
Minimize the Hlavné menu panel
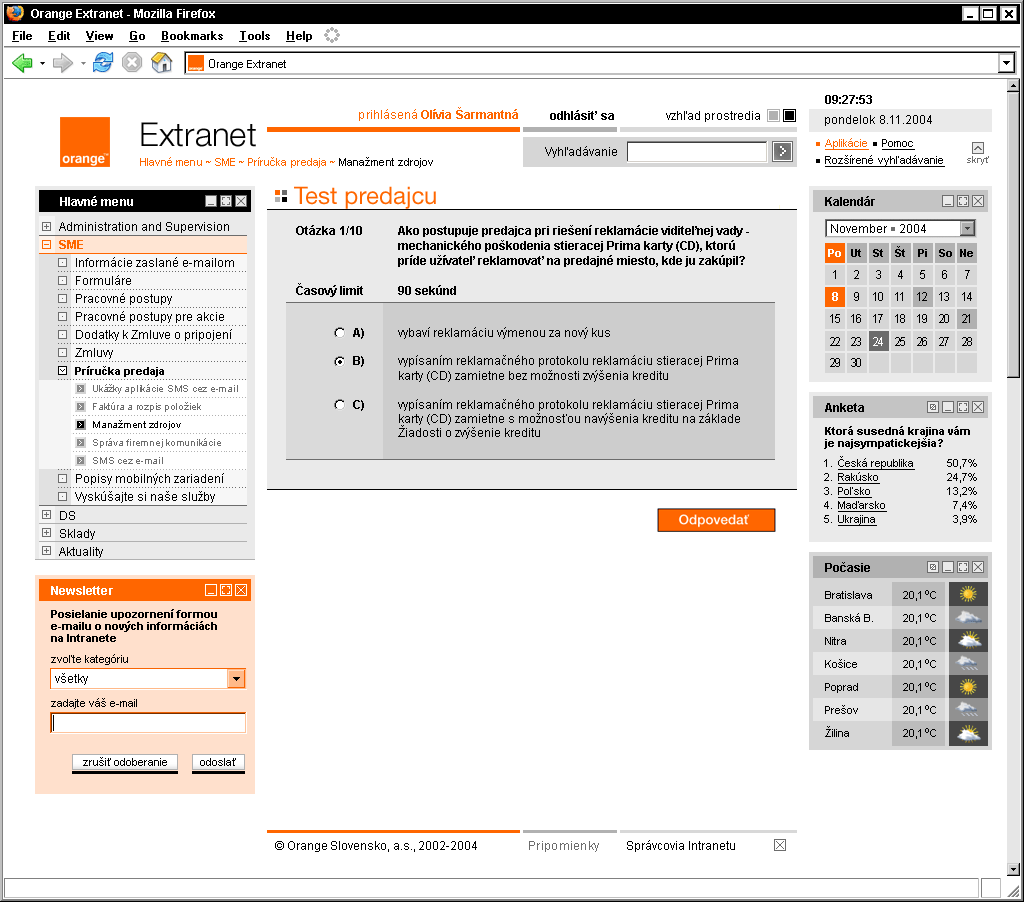pyautogui.click(x=211, y=201)
